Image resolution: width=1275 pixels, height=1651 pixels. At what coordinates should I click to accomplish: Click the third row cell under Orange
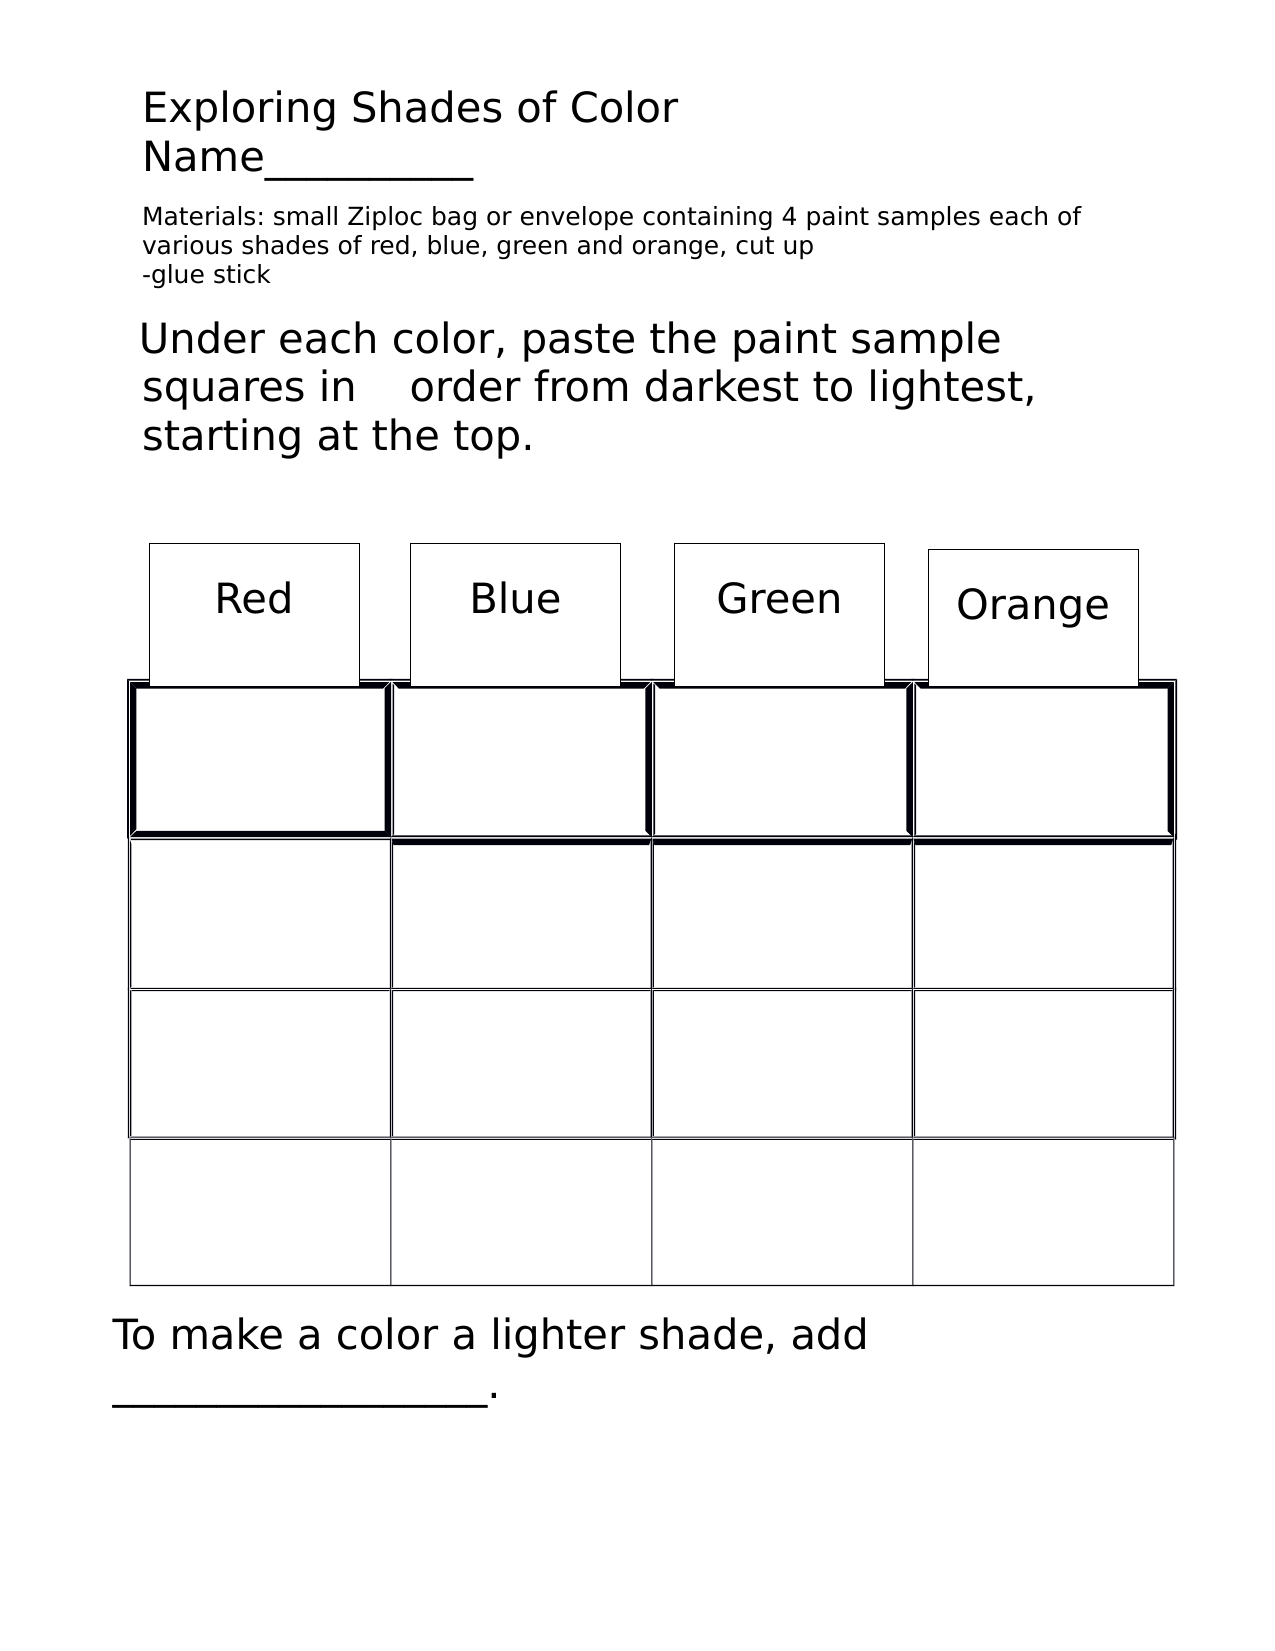[1043, 1064]
